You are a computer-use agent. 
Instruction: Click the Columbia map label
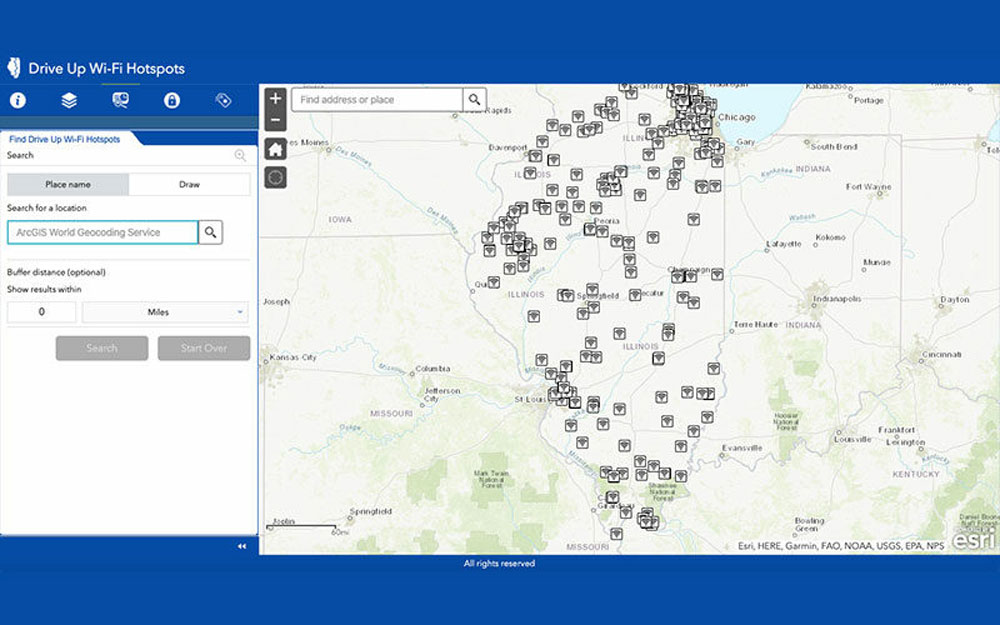(432, 369)
